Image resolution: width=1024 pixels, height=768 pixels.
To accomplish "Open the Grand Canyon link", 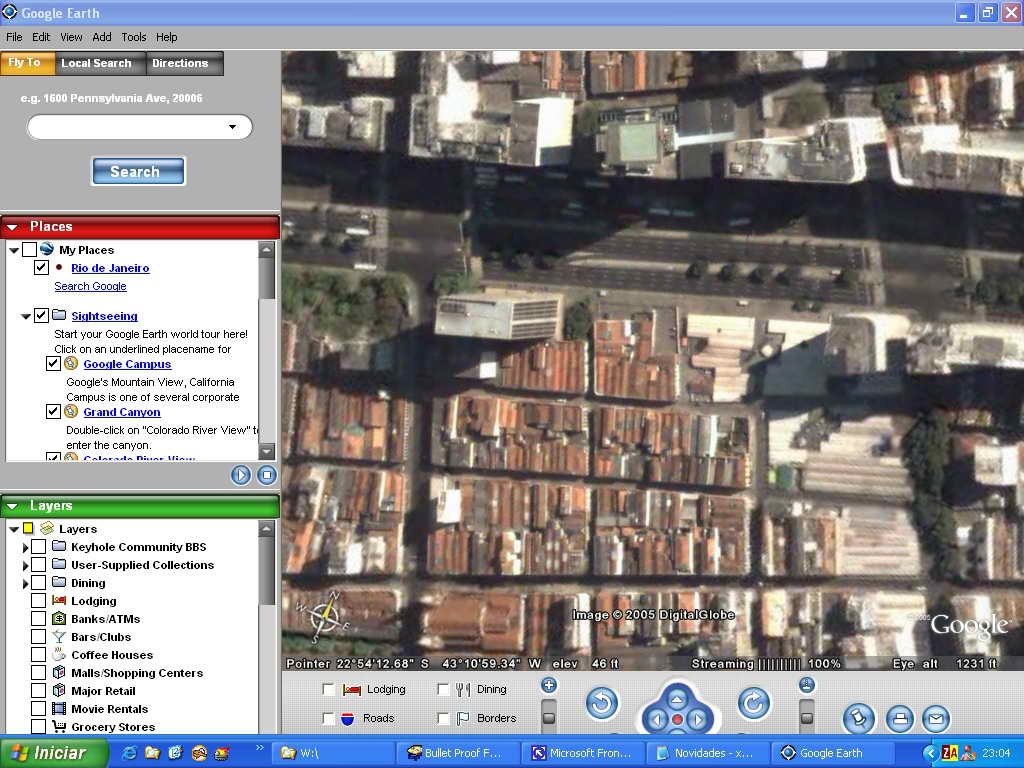I will click(x=121, y=412).
